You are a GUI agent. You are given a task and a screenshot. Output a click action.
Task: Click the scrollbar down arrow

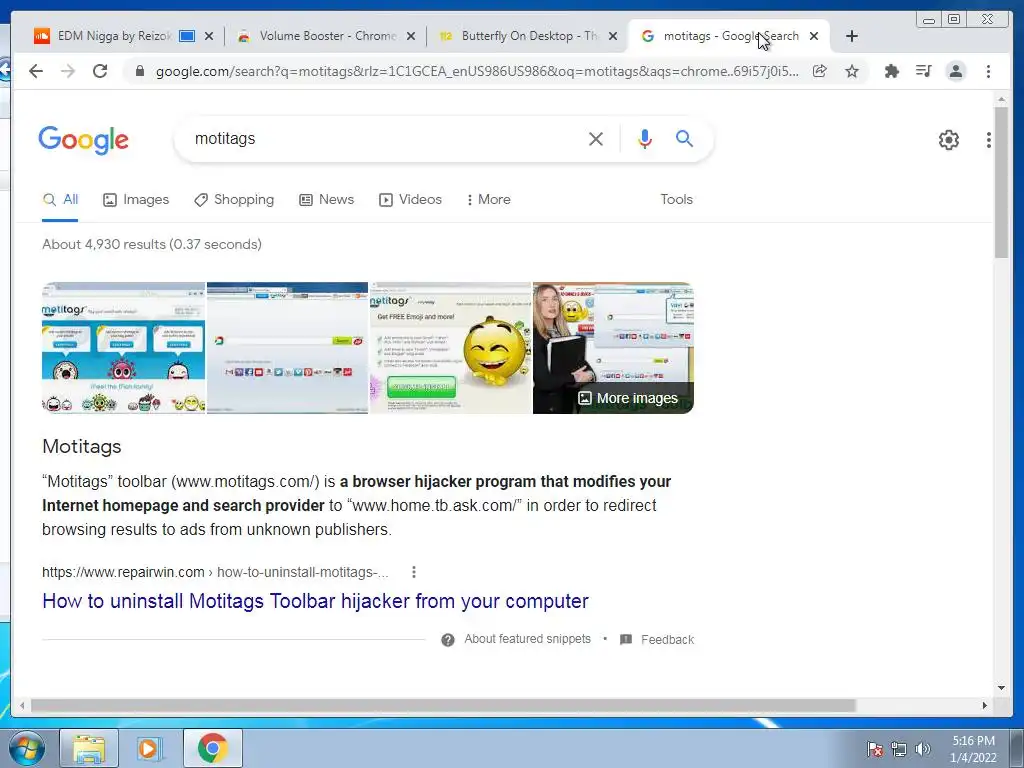1001,688
